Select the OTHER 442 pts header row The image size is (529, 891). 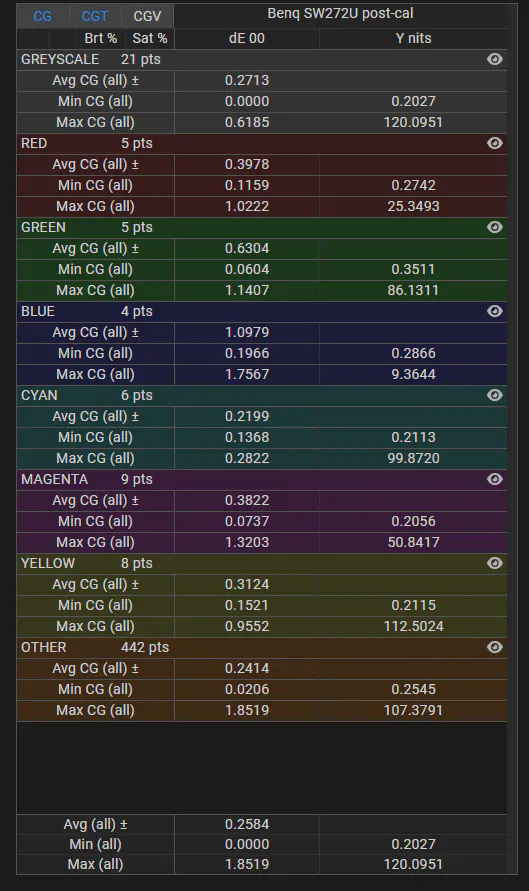262,647
